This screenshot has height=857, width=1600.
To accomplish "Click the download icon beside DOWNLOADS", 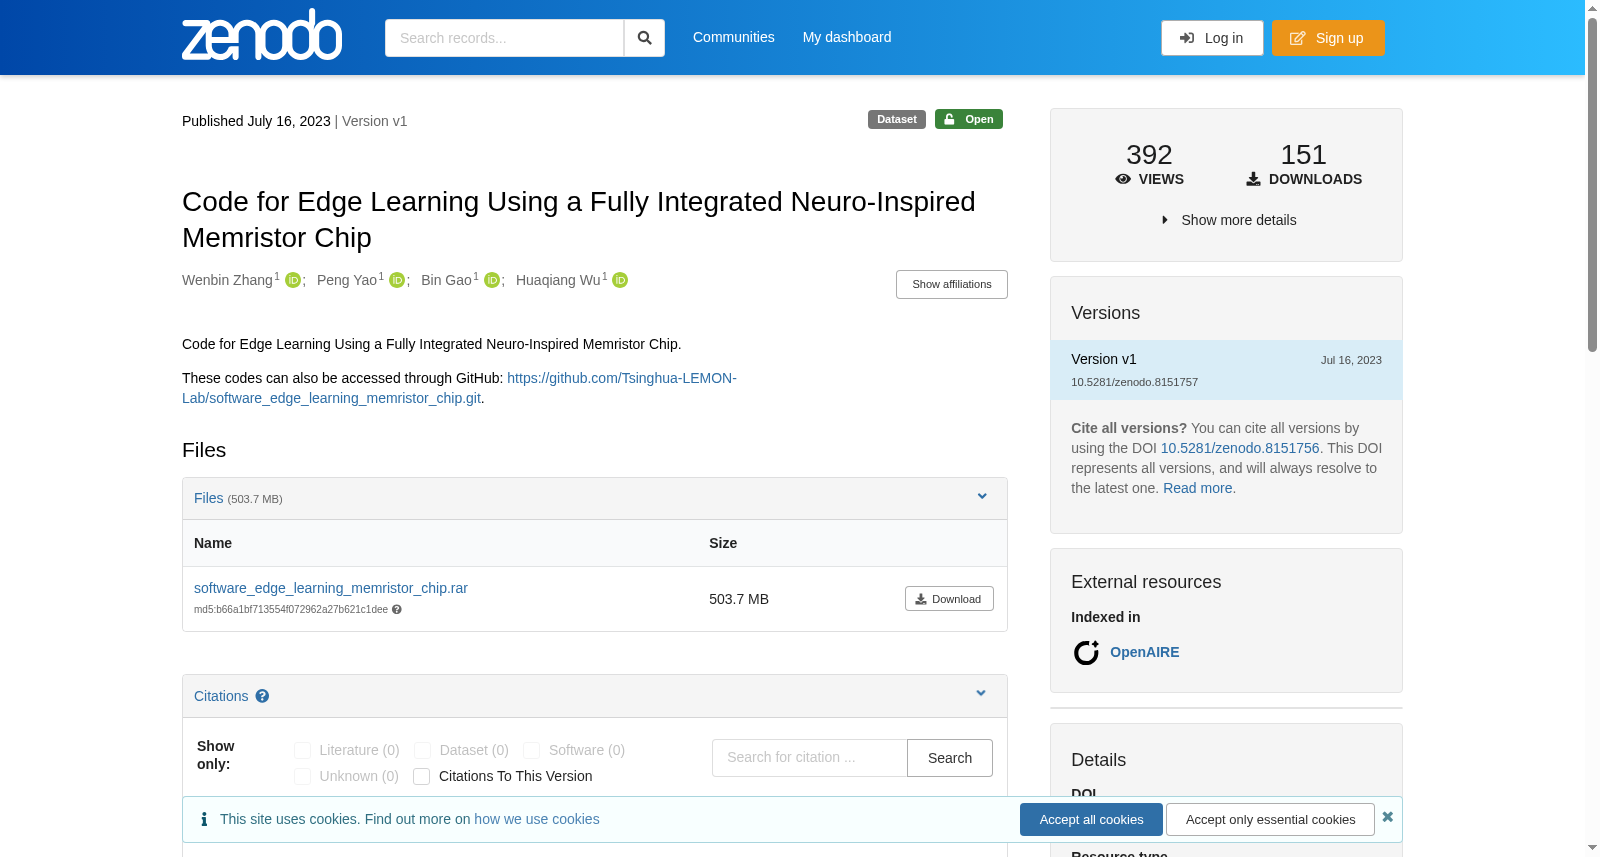I will 1253,179.
